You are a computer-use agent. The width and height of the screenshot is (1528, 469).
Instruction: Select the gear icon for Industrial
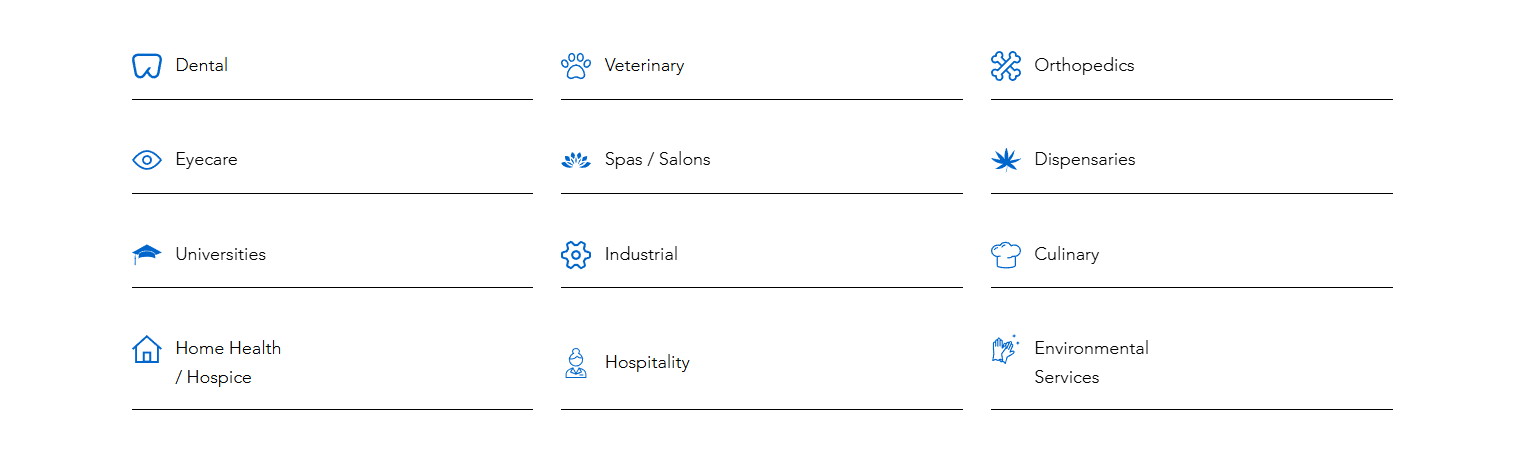pos(576,255)
